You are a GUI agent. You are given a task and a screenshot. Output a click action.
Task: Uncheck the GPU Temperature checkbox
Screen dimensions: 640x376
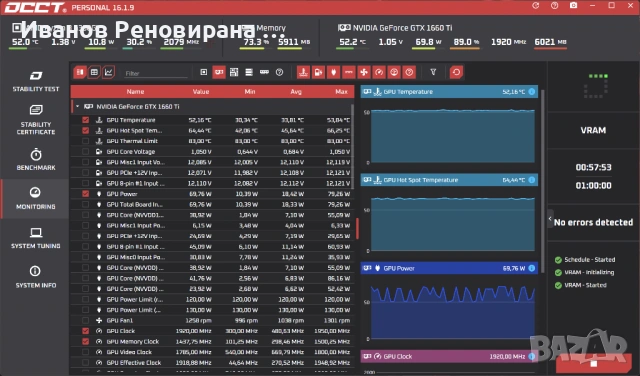(x=85, y=120)
